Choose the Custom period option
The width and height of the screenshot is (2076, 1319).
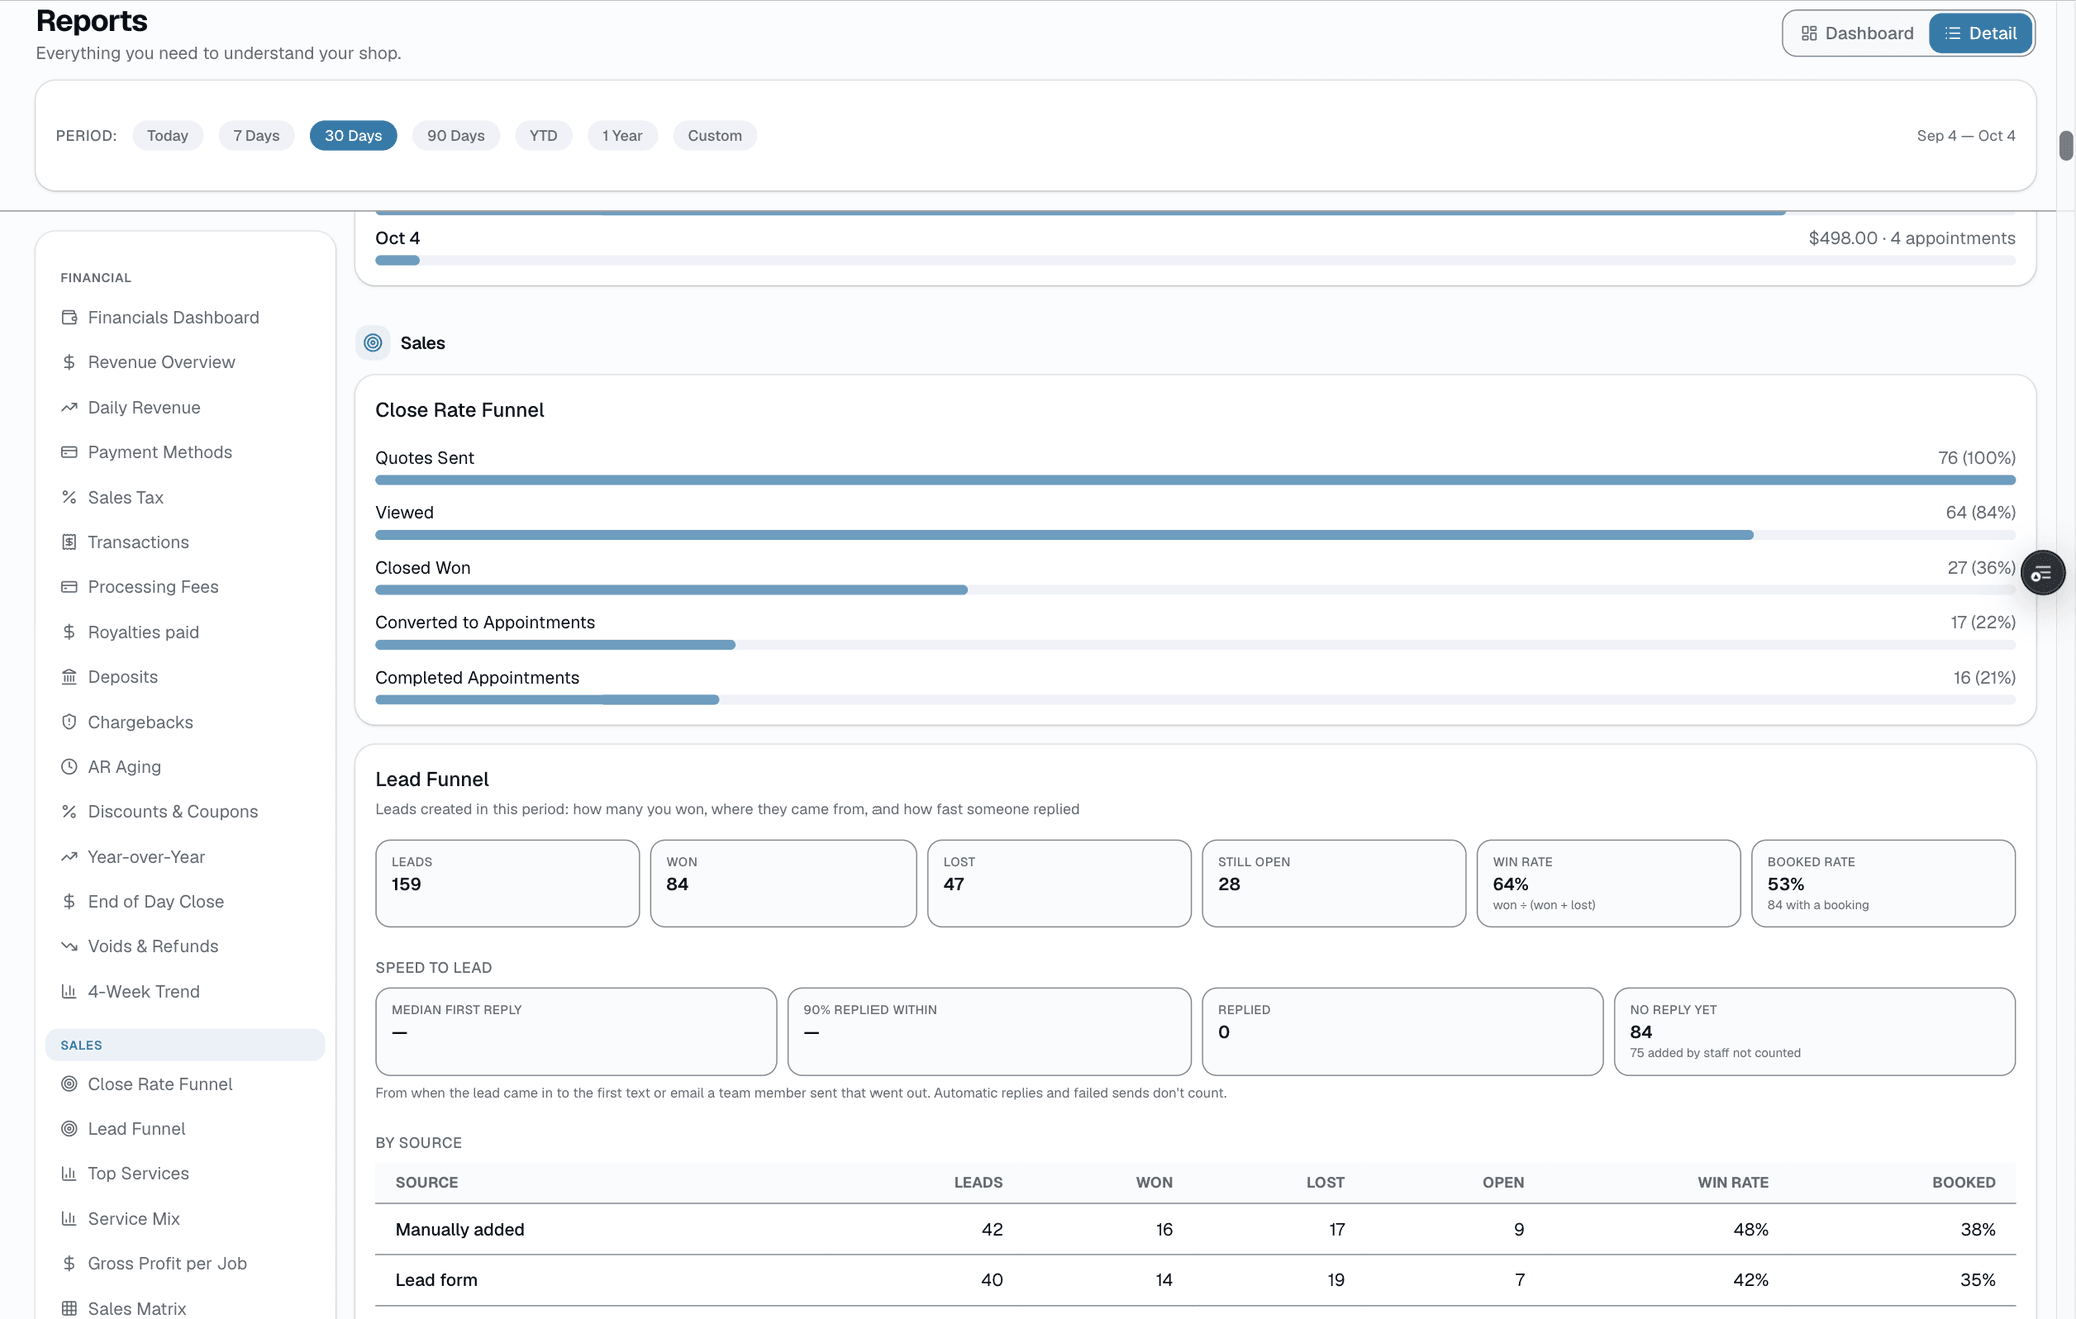(715, 136)
